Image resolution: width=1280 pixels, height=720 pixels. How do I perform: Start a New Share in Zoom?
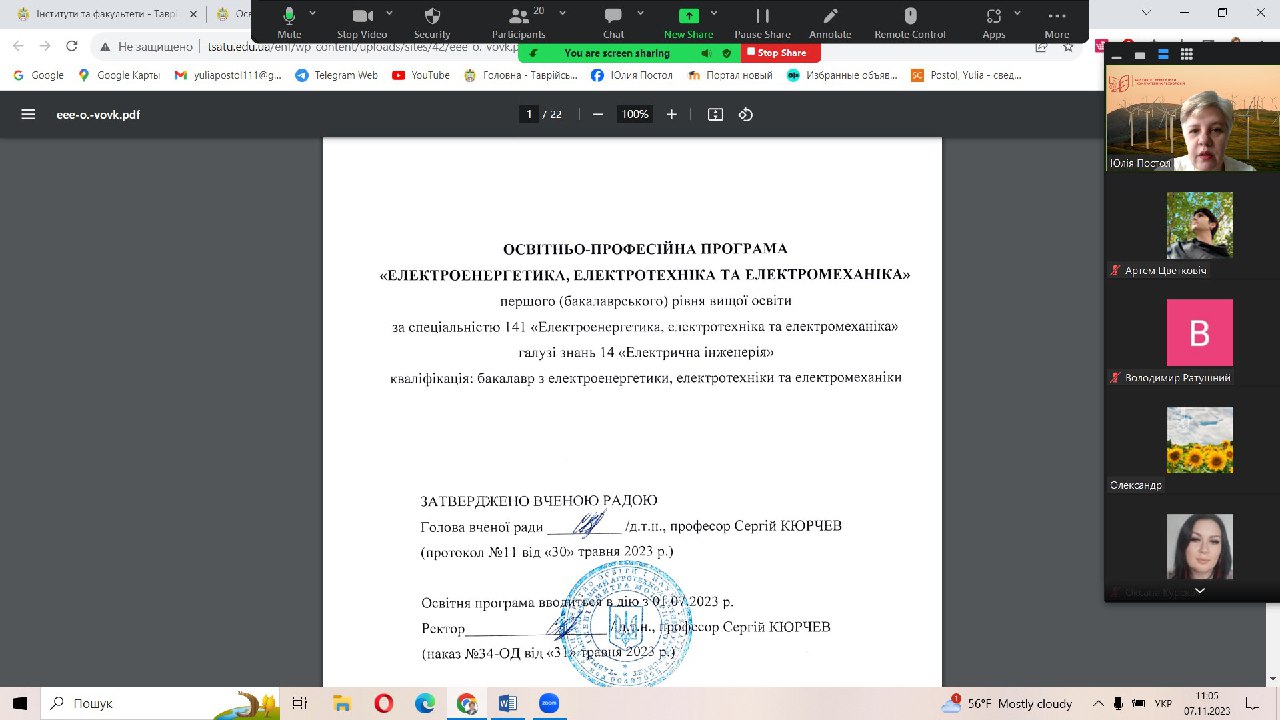pyautogui.click(x=689, y=21)
